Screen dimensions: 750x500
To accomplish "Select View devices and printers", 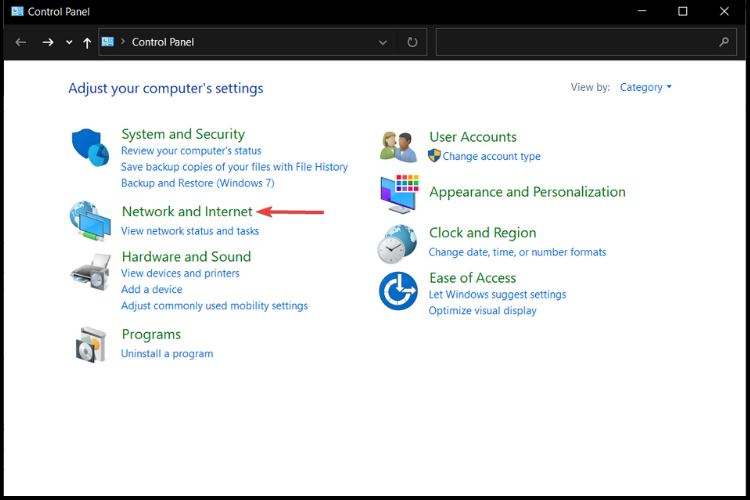I will tap(180, 273).
